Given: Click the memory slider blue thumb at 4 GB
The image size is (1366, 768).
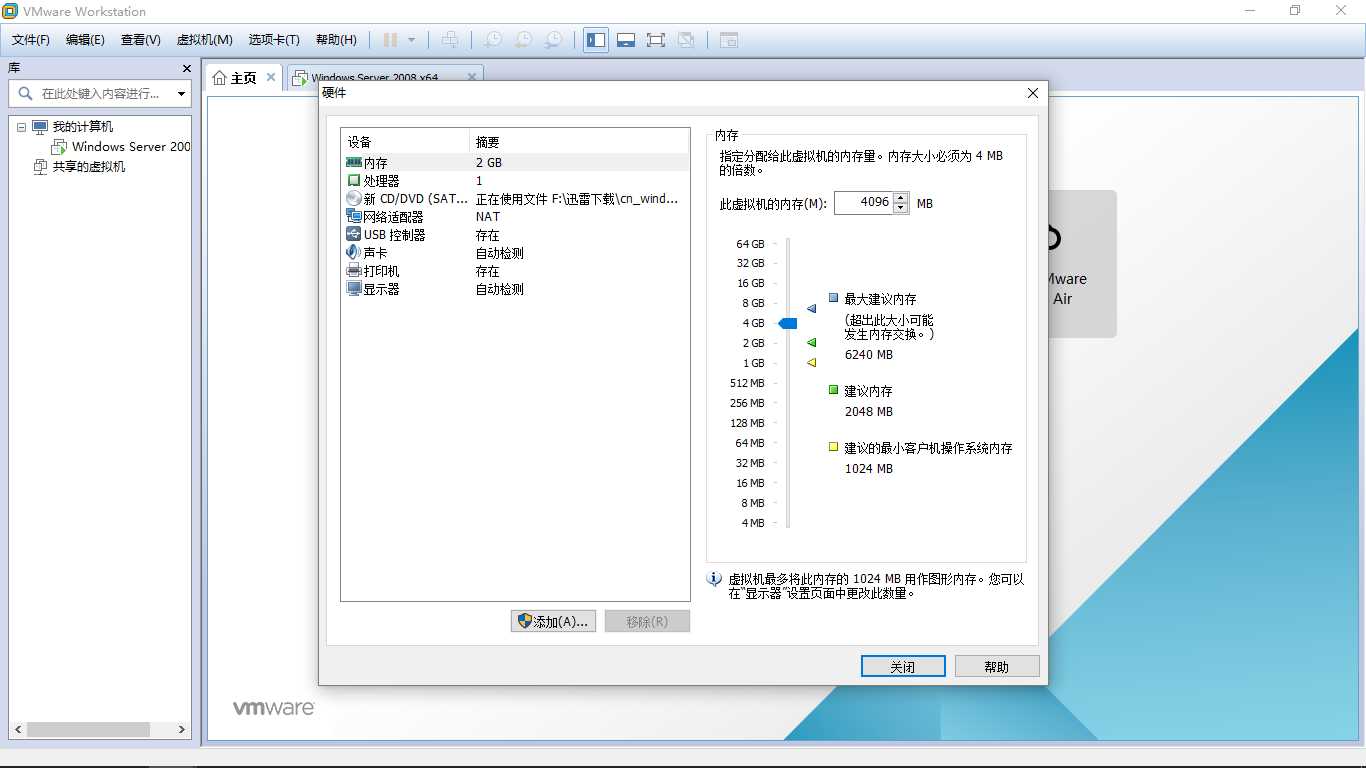Looking at the screenshot, I should coord(788,323).
